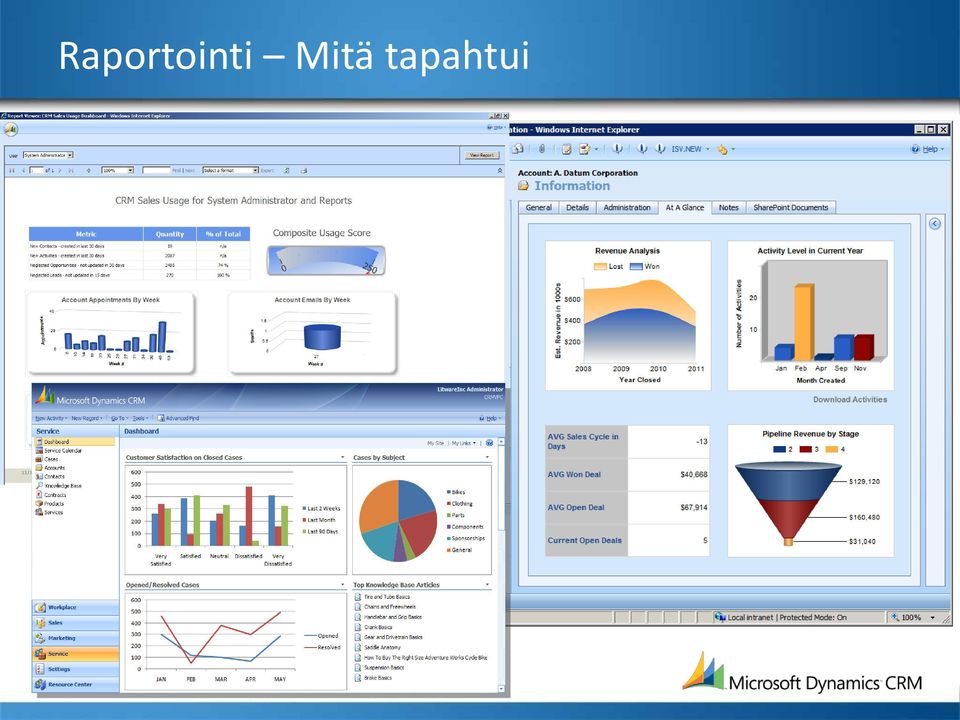Open the User dropdown in Report Viewer
Screen dimensions: 960x720
(48, 156)
